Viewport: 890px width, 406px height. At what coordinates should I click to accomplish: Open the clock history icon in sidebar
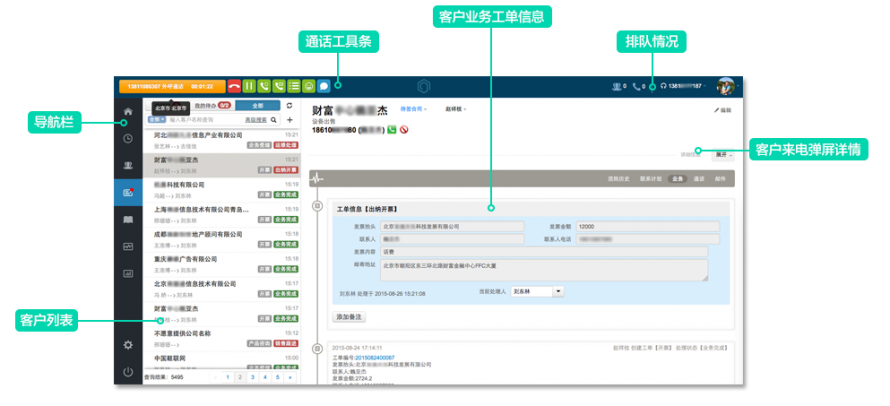pyautogui.click(x=128, y=138)
